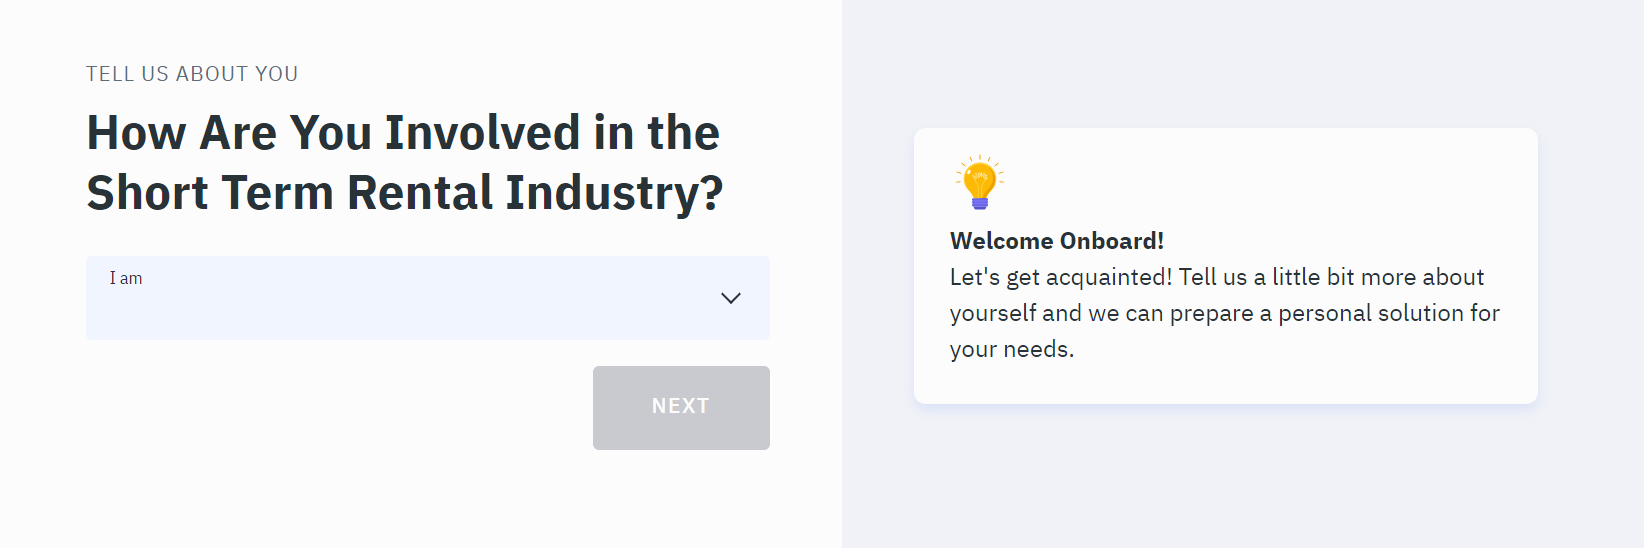Viewport: 1644px width, 548px height.
Task: Click the "your needs." text in card
Action: [1011, 349]
